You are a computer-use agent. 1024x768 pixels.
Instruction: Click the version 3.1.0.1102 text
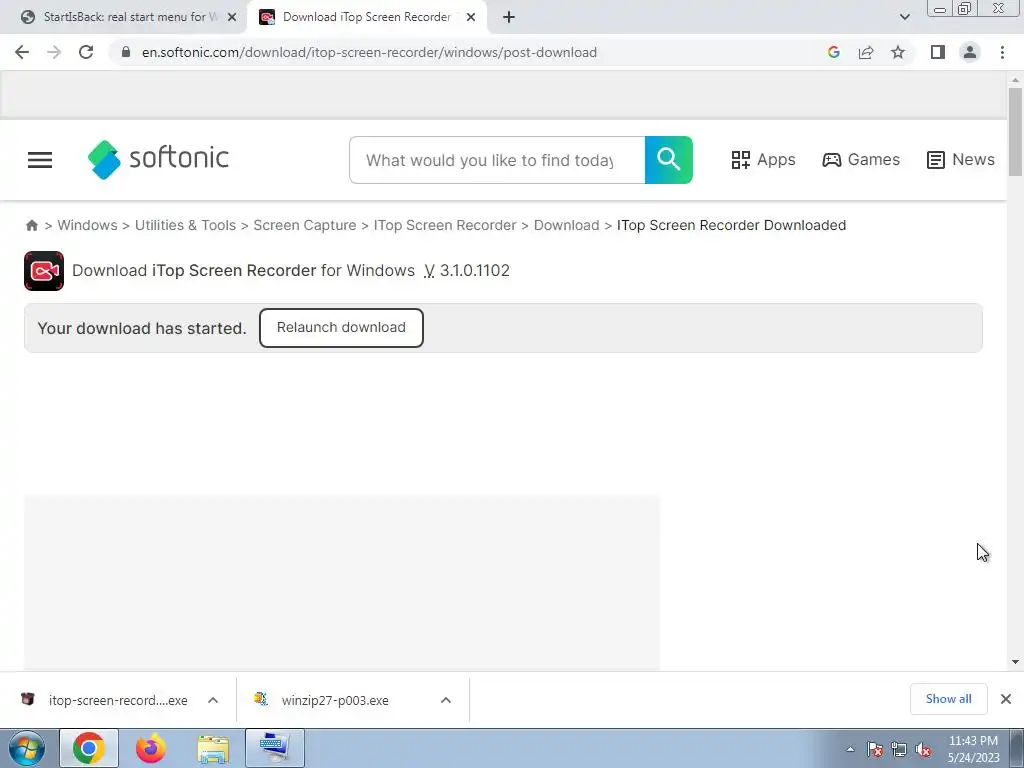(475, 270)
